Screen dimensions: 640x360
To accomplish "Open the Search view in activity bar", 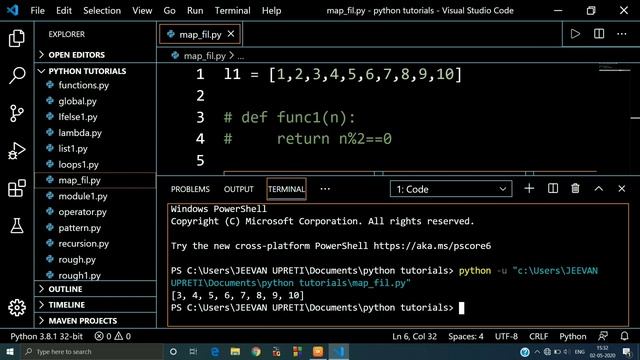I will click(17, 76).
